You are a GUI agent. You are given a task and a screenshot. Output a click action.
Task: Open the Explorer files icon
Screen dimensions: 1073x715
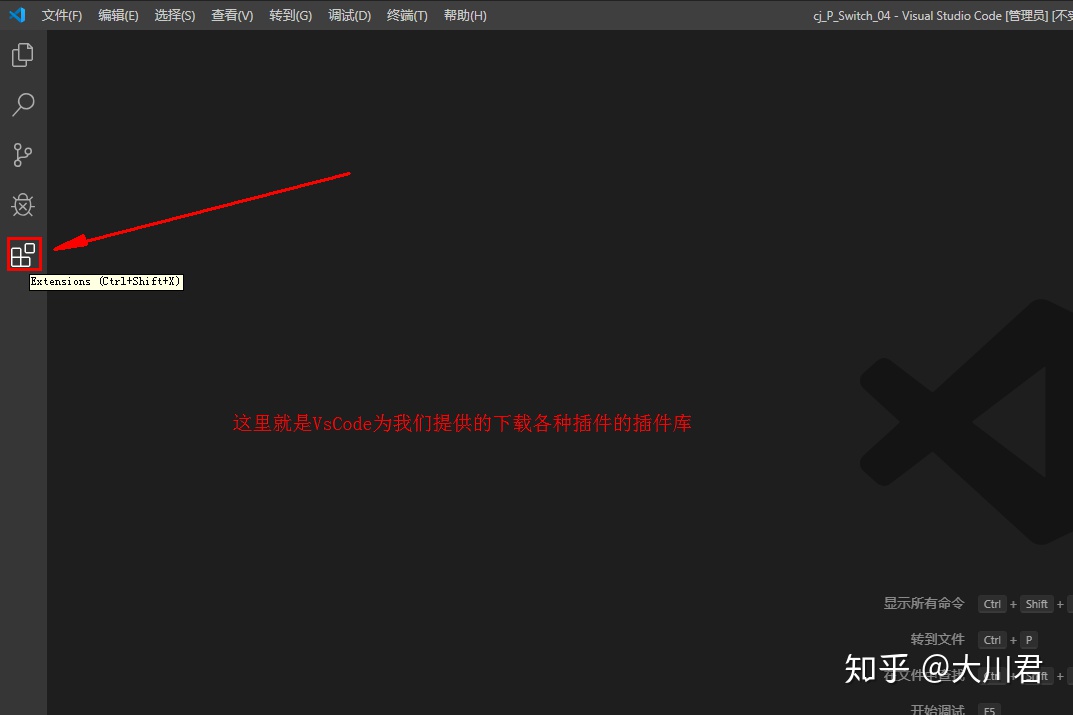(23, 55)
